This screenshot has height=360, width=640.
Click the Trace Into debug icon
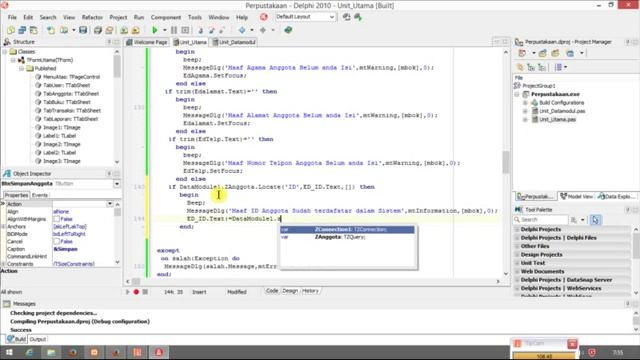coord(200,30)
